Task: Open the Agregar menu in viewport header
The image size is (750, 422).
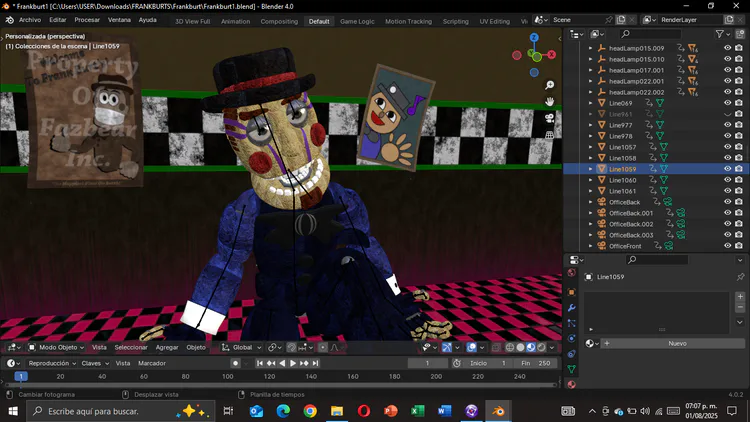Action: [167, 347]
